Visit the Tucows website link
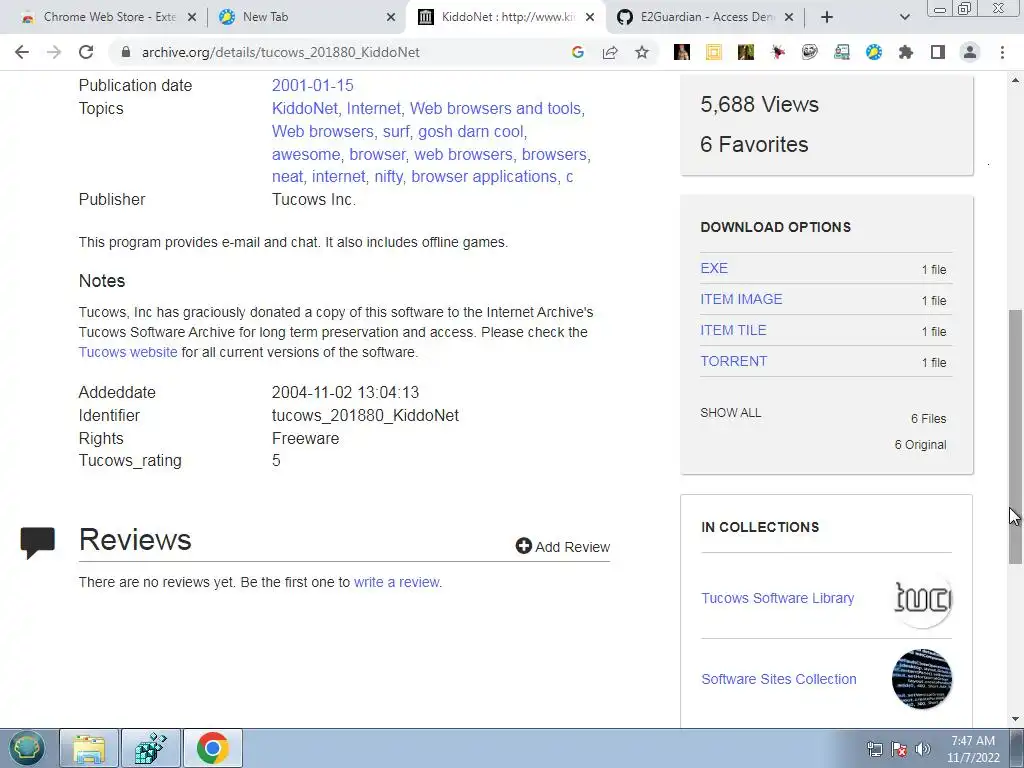The width and height of the screenshot is (1024, 768). click(128, 352)
